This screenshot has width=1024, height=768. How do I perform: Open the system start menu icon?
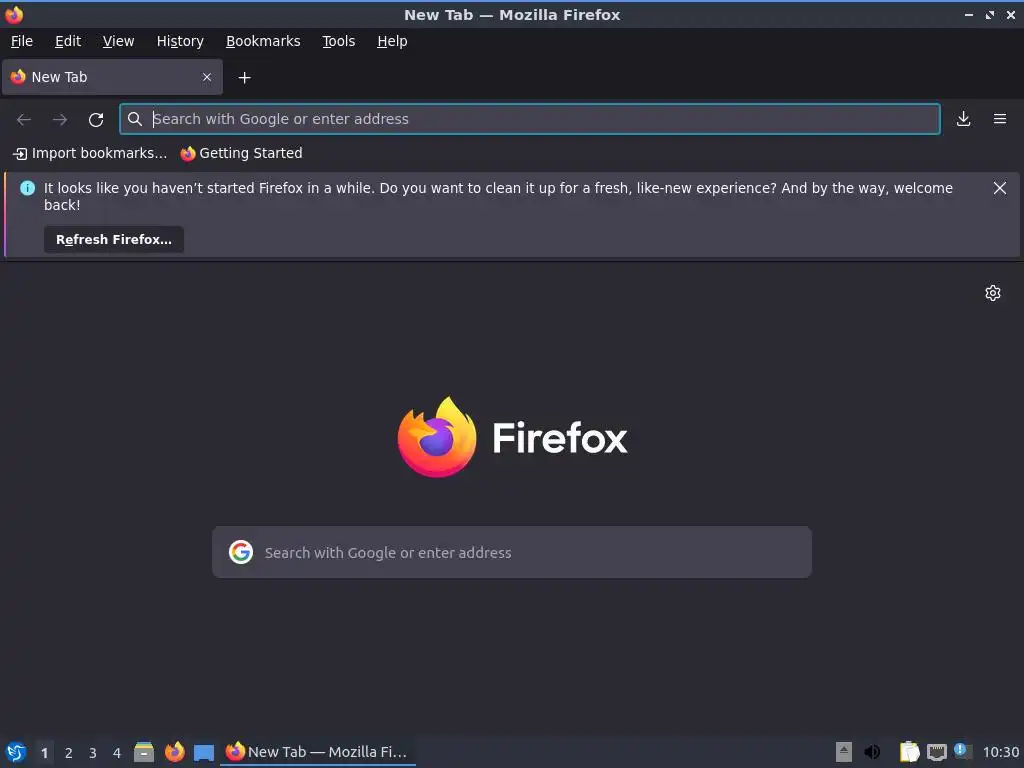point(16,752)
